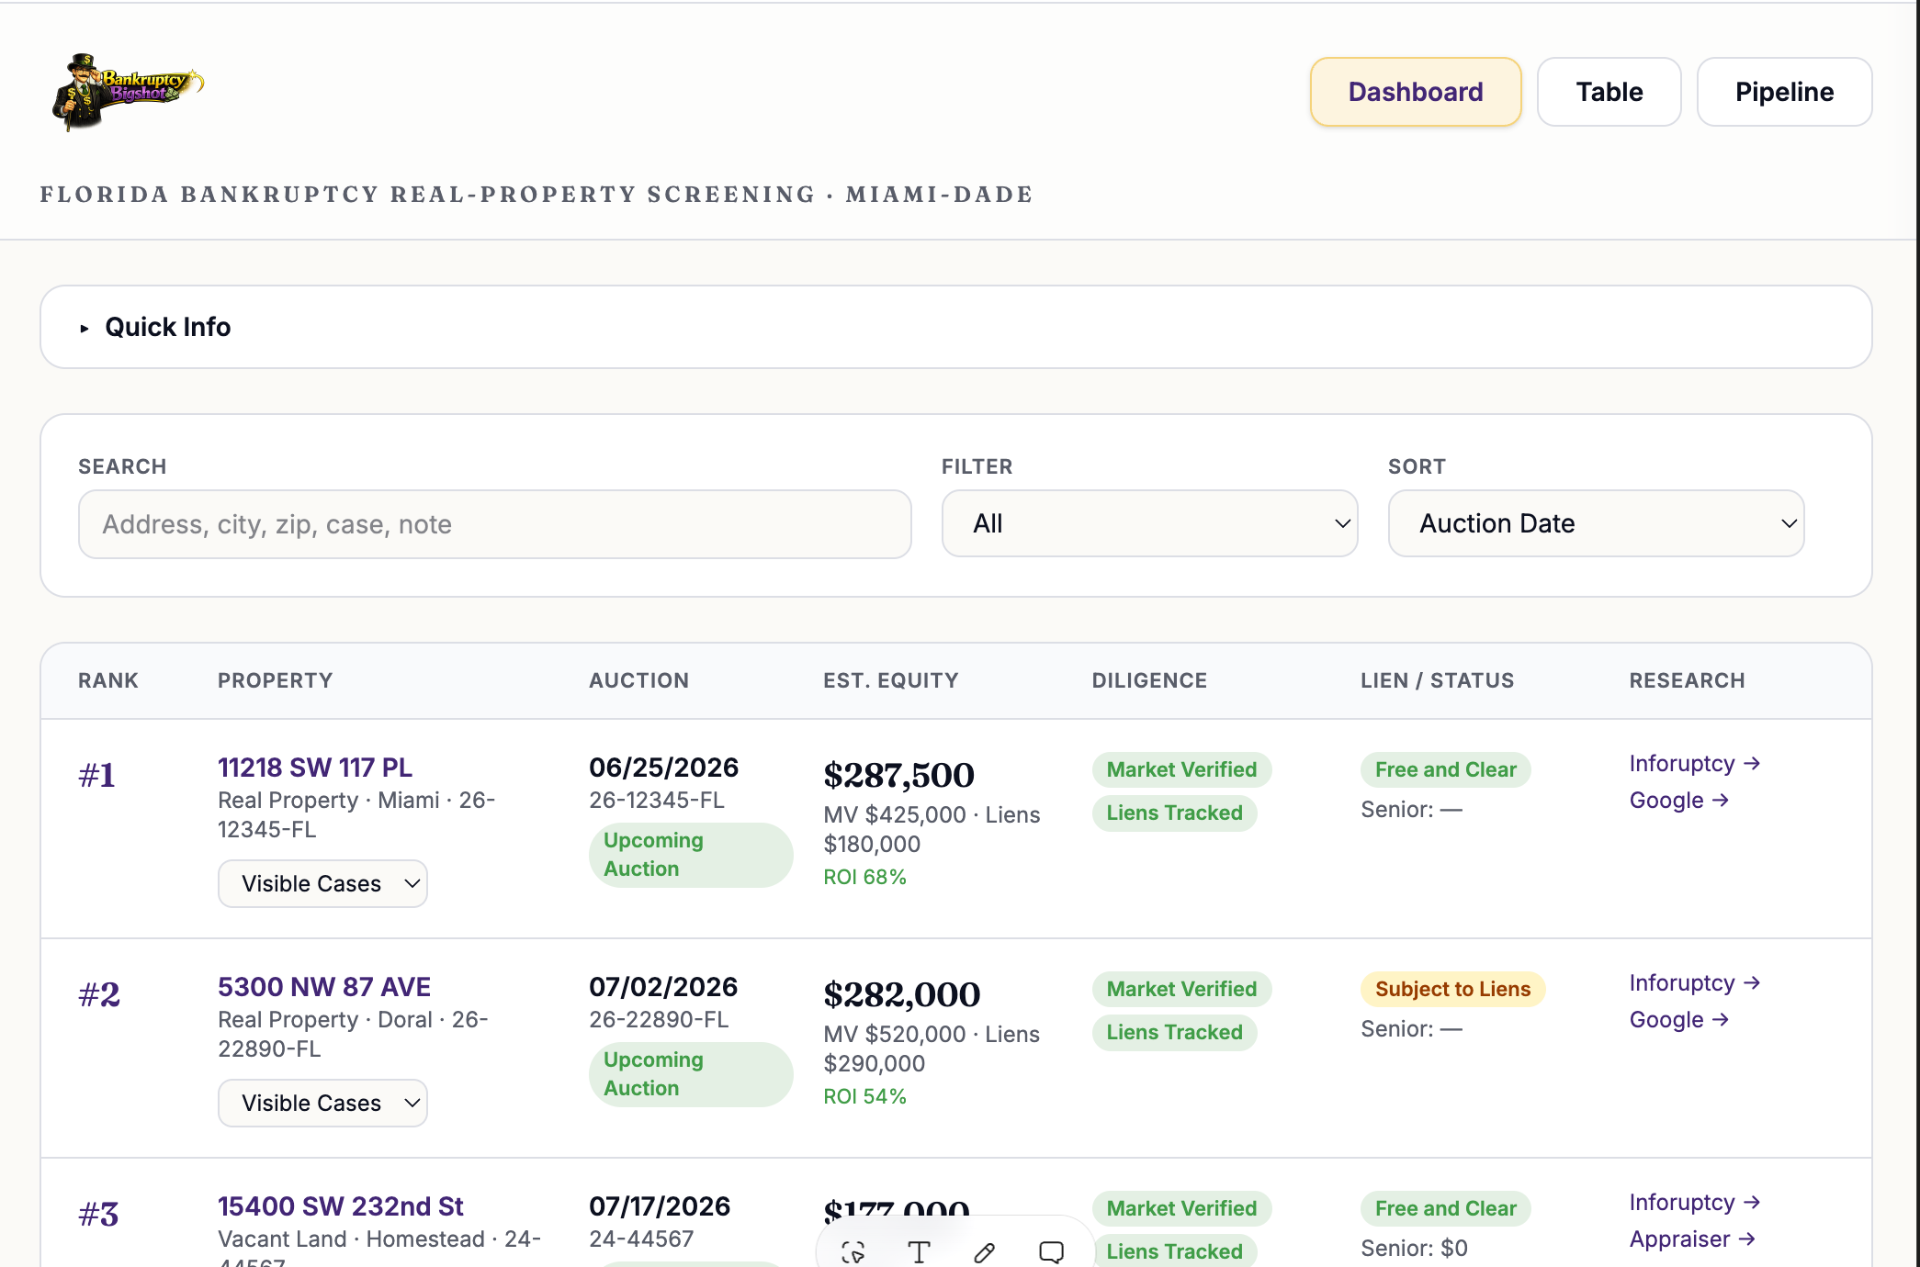Image resolution: width=1920 pixels, height=1267 pixels.
Task: Switch to the Table view tab
Action: coord(1609,92)
